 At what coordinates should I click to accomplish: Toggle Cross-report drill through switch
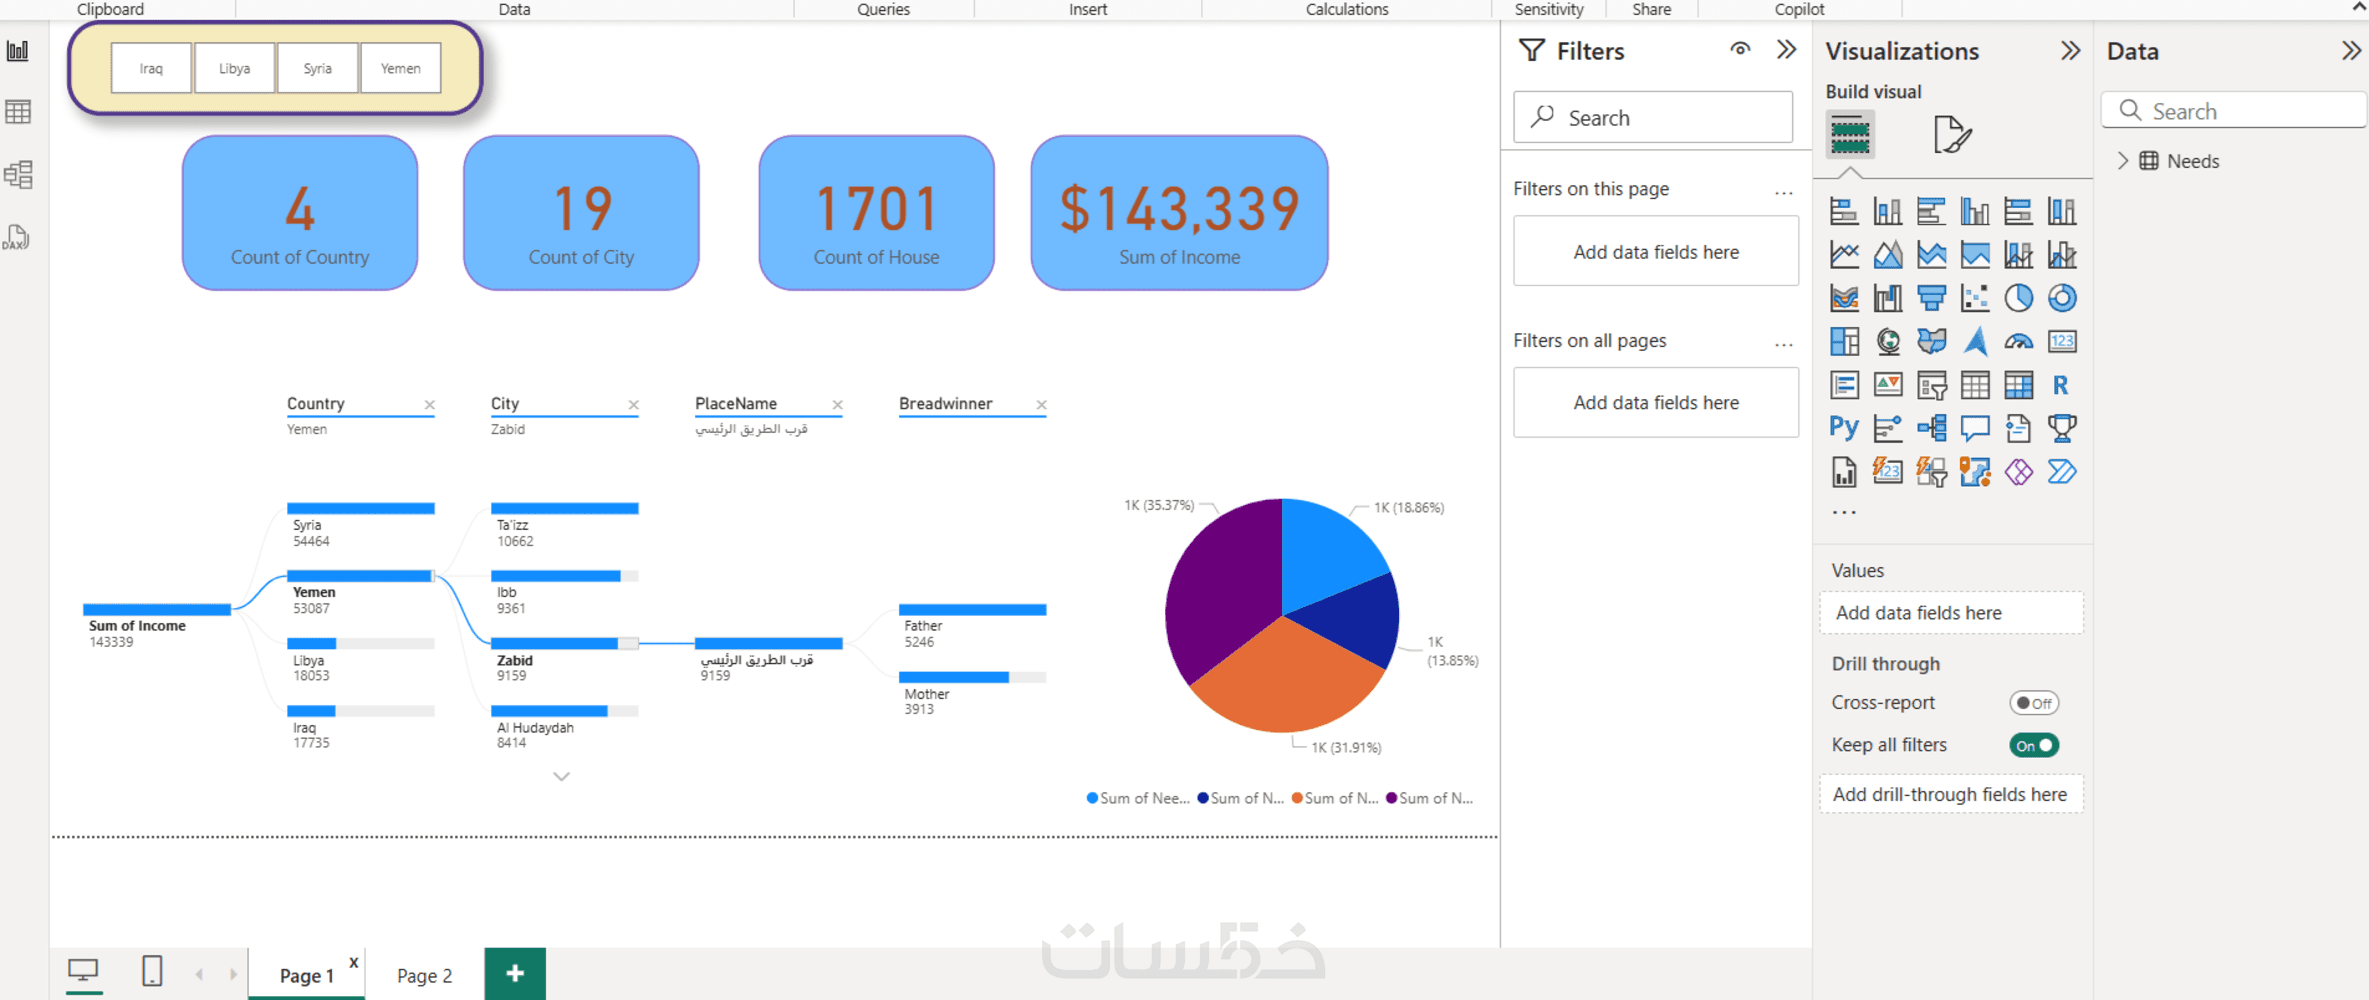tap(2033, 703)
